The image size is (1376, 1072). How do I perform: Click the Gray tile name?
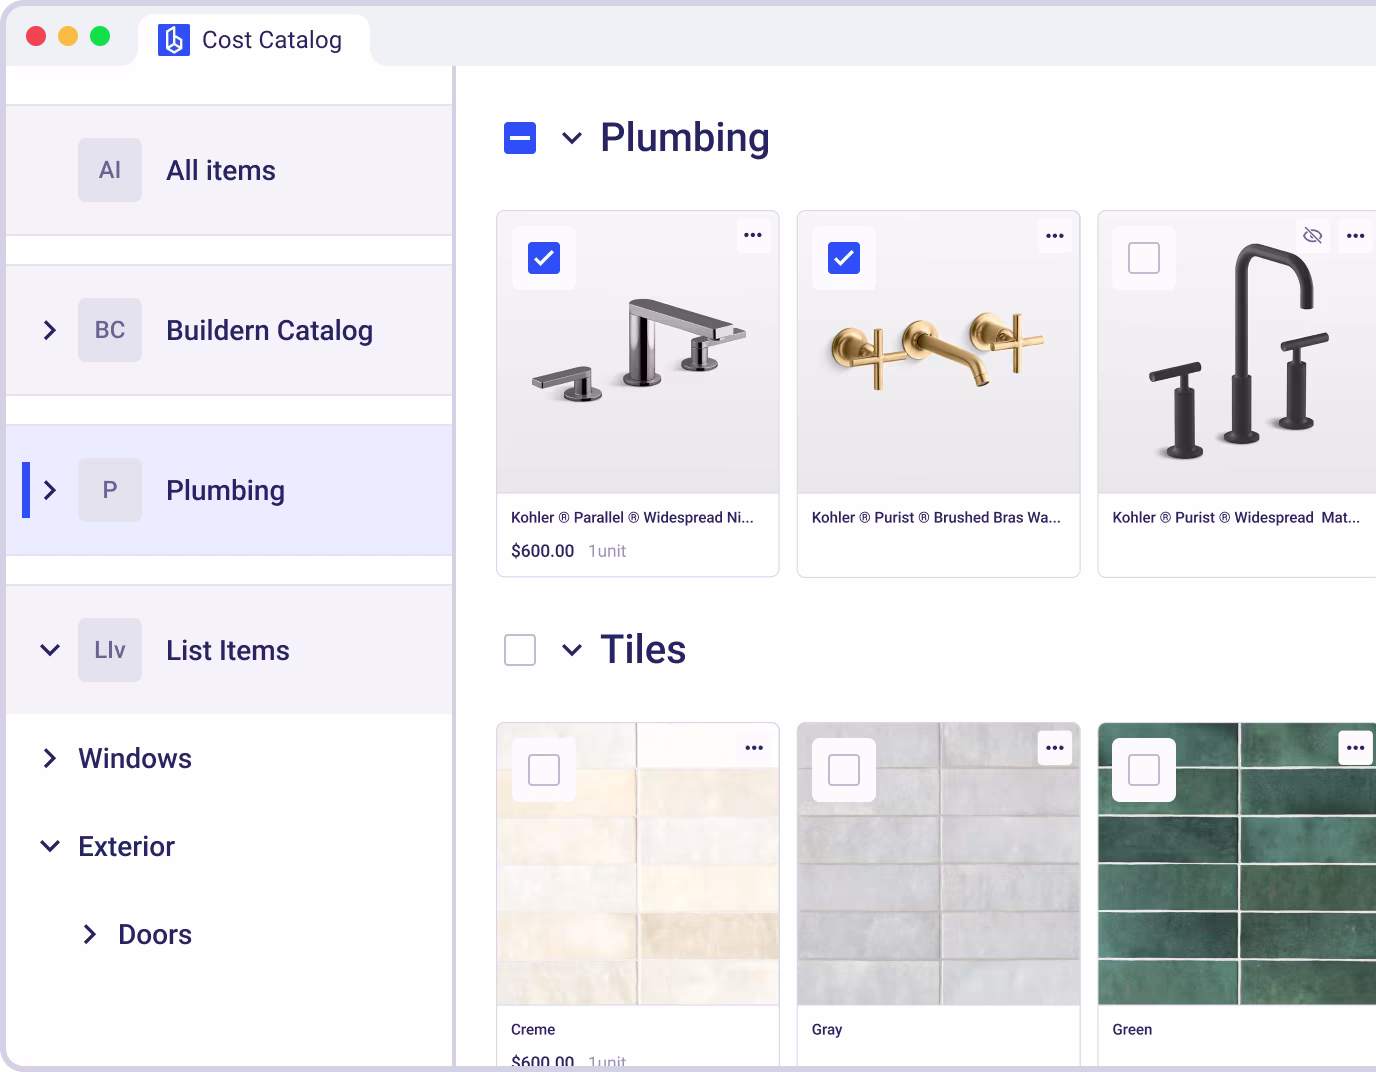click(x=827, y=1029)
